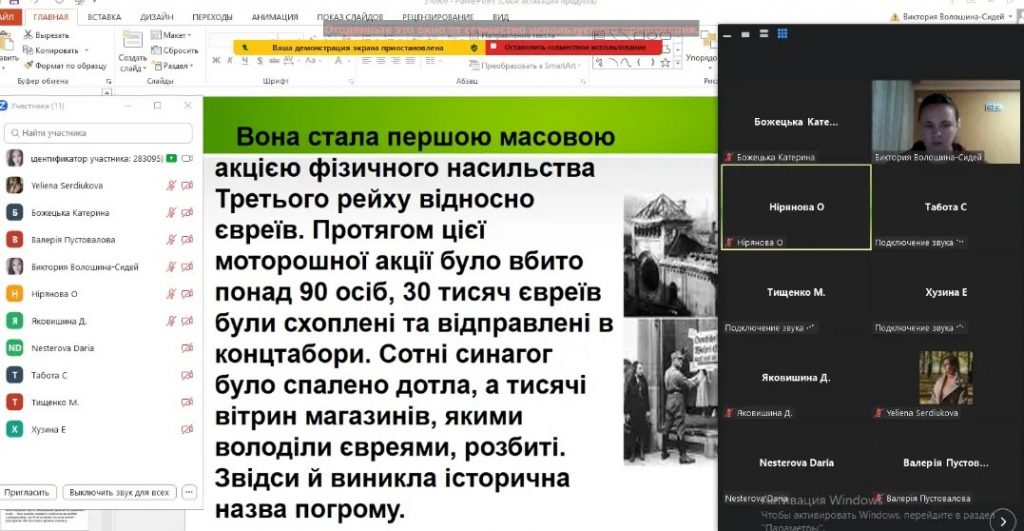This screenshot has height=531, width=1024.
Task: Click the Пригласить invite button
Action: pos(29,492)
